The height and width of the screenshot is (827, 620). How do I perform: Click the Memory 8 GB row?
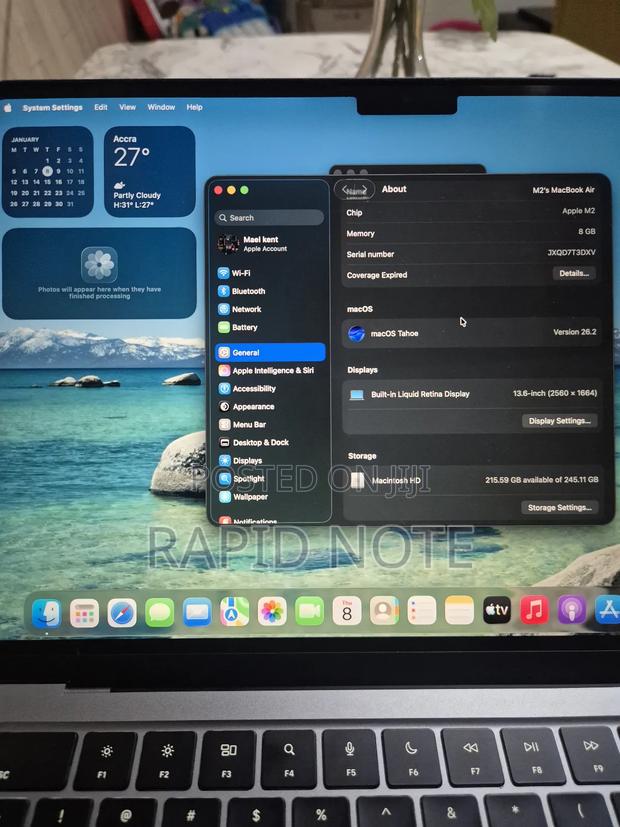tap(472, 233)
